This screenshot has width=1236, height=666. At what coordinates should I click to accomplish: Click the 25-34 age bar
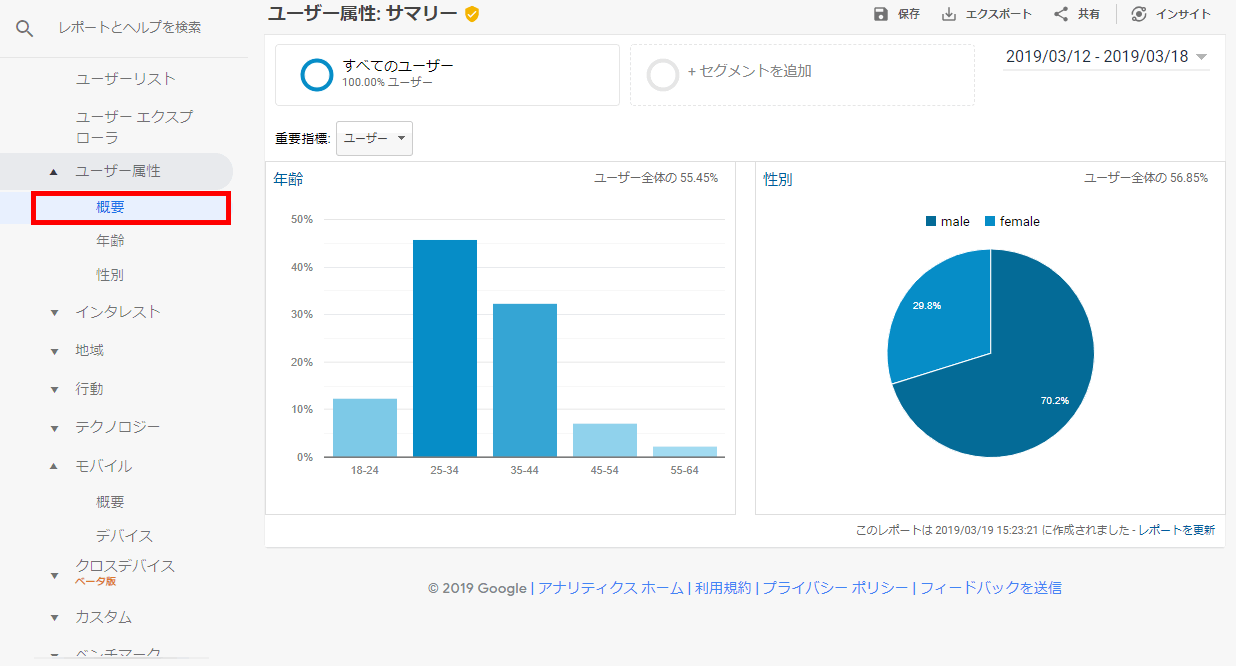click(x=445, y=348)
